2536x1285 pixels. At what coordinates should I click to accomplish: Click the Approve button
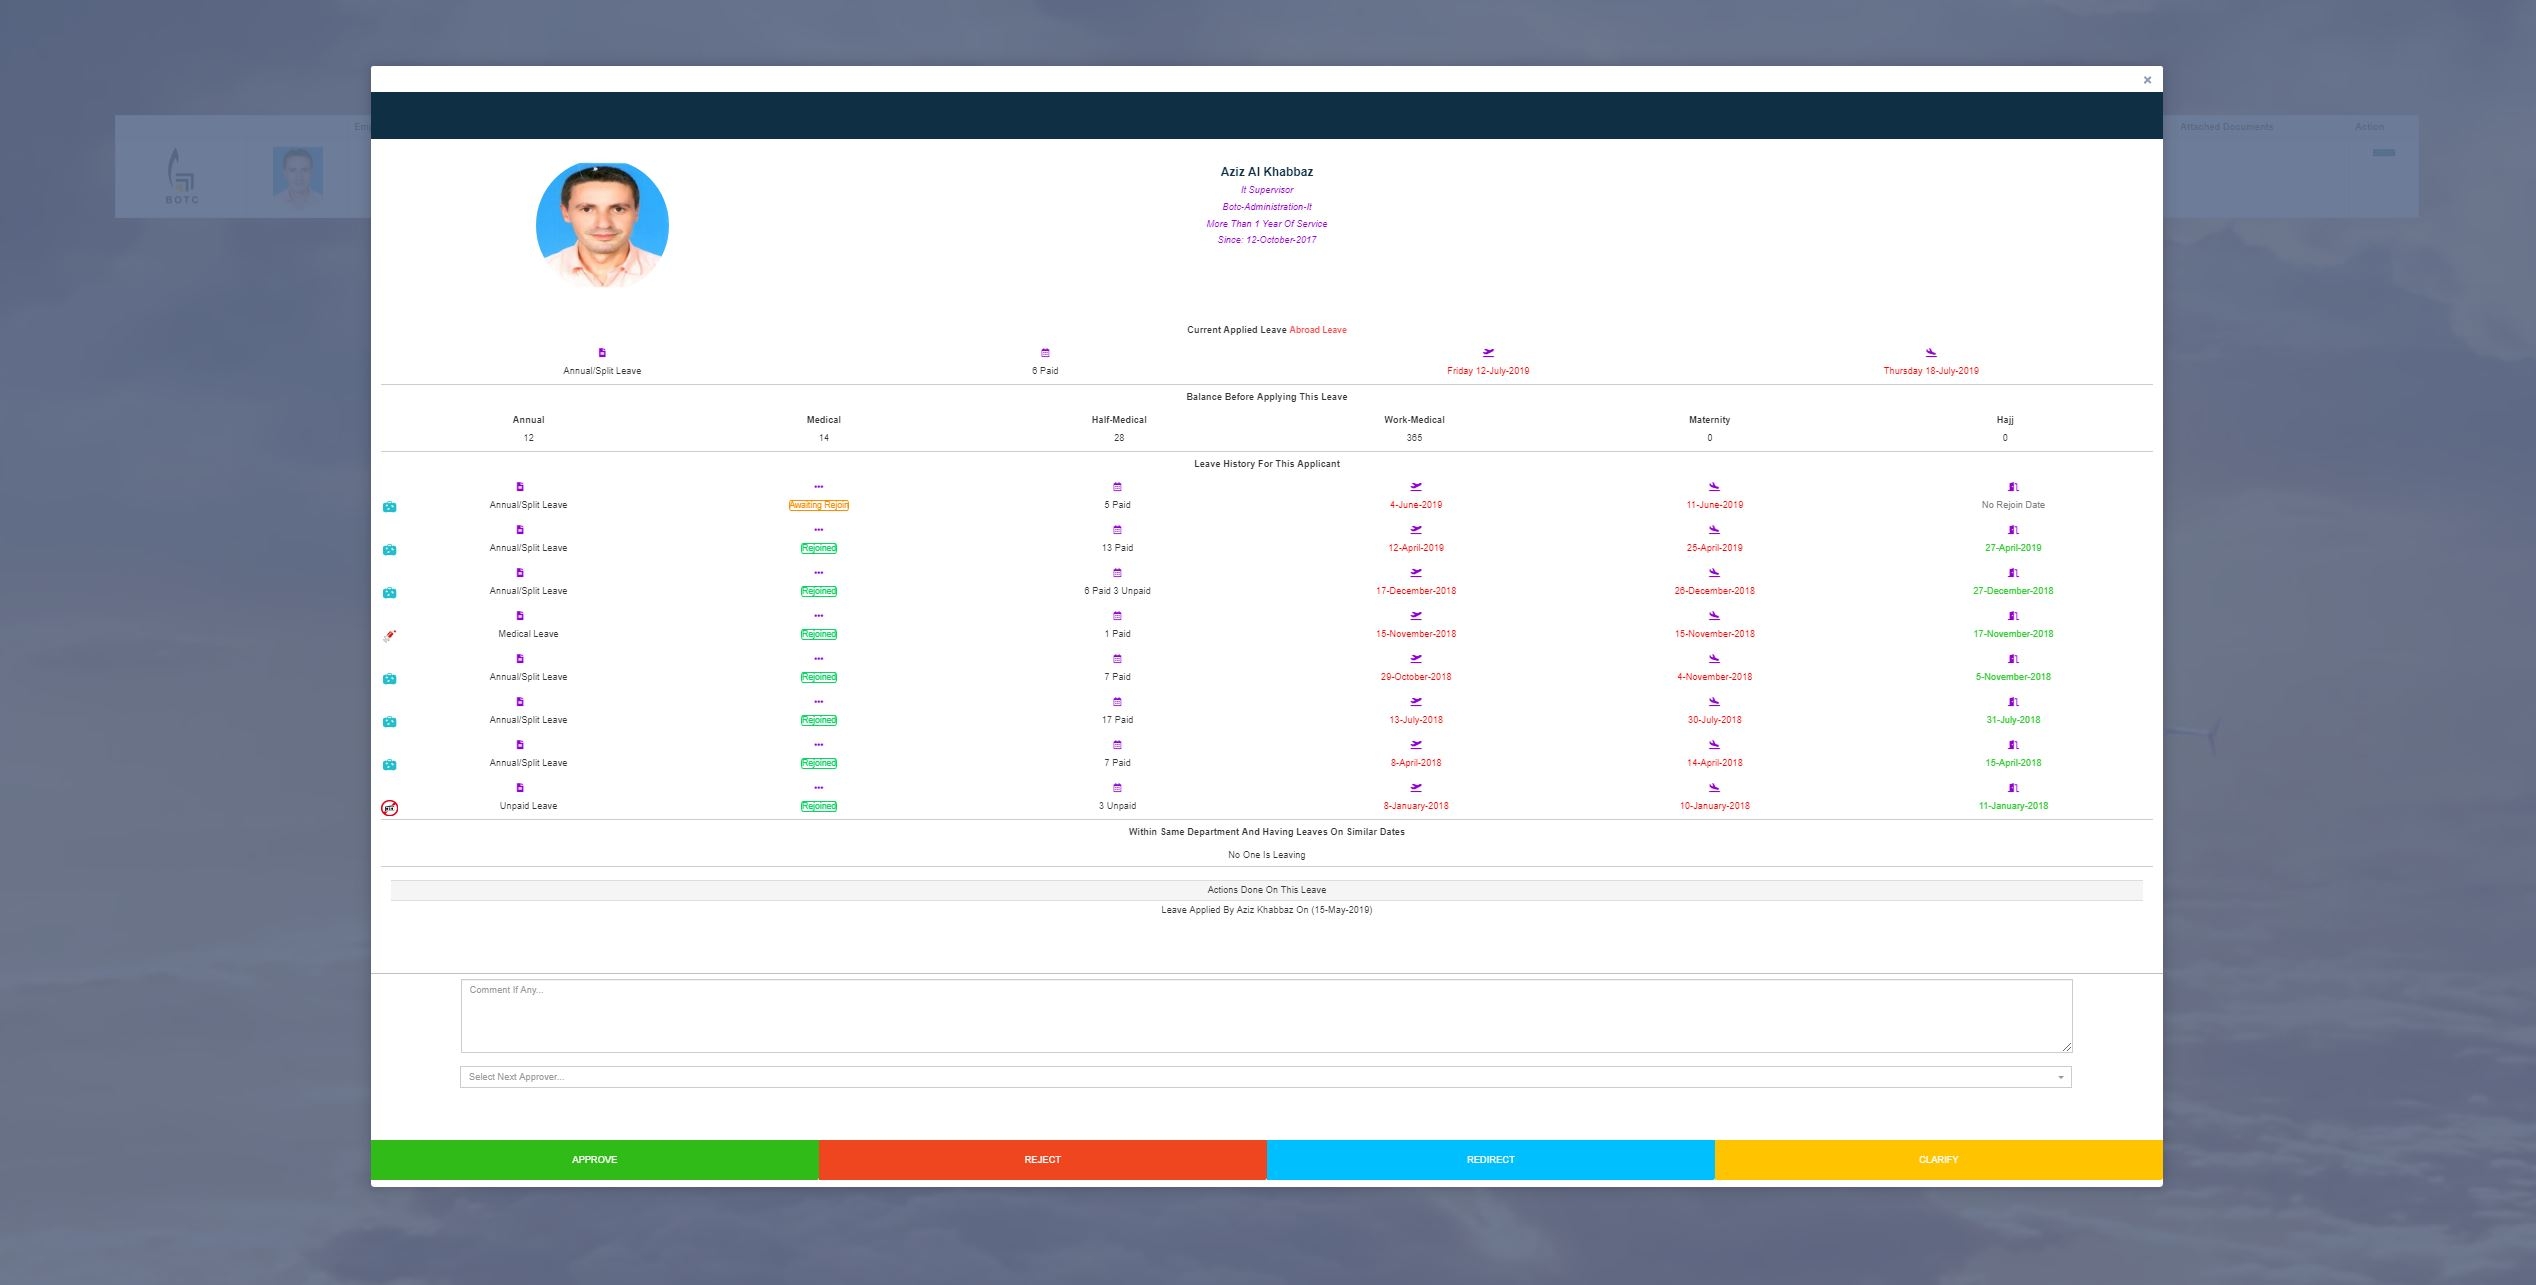click(x=594, y=1159)
